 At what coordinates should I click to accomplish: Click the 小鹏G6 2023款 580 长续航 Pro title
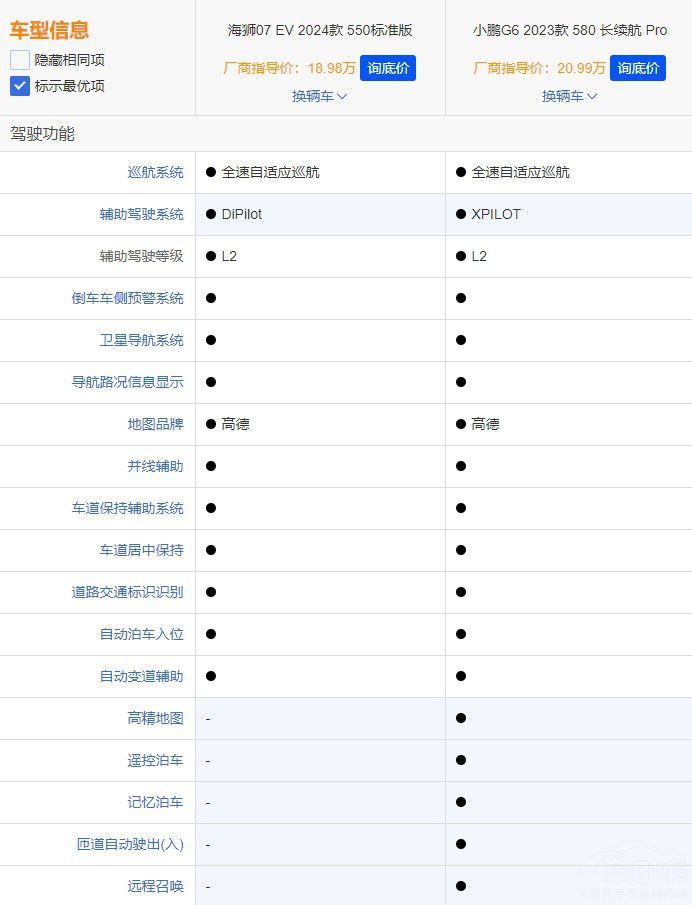click(569, 30)
